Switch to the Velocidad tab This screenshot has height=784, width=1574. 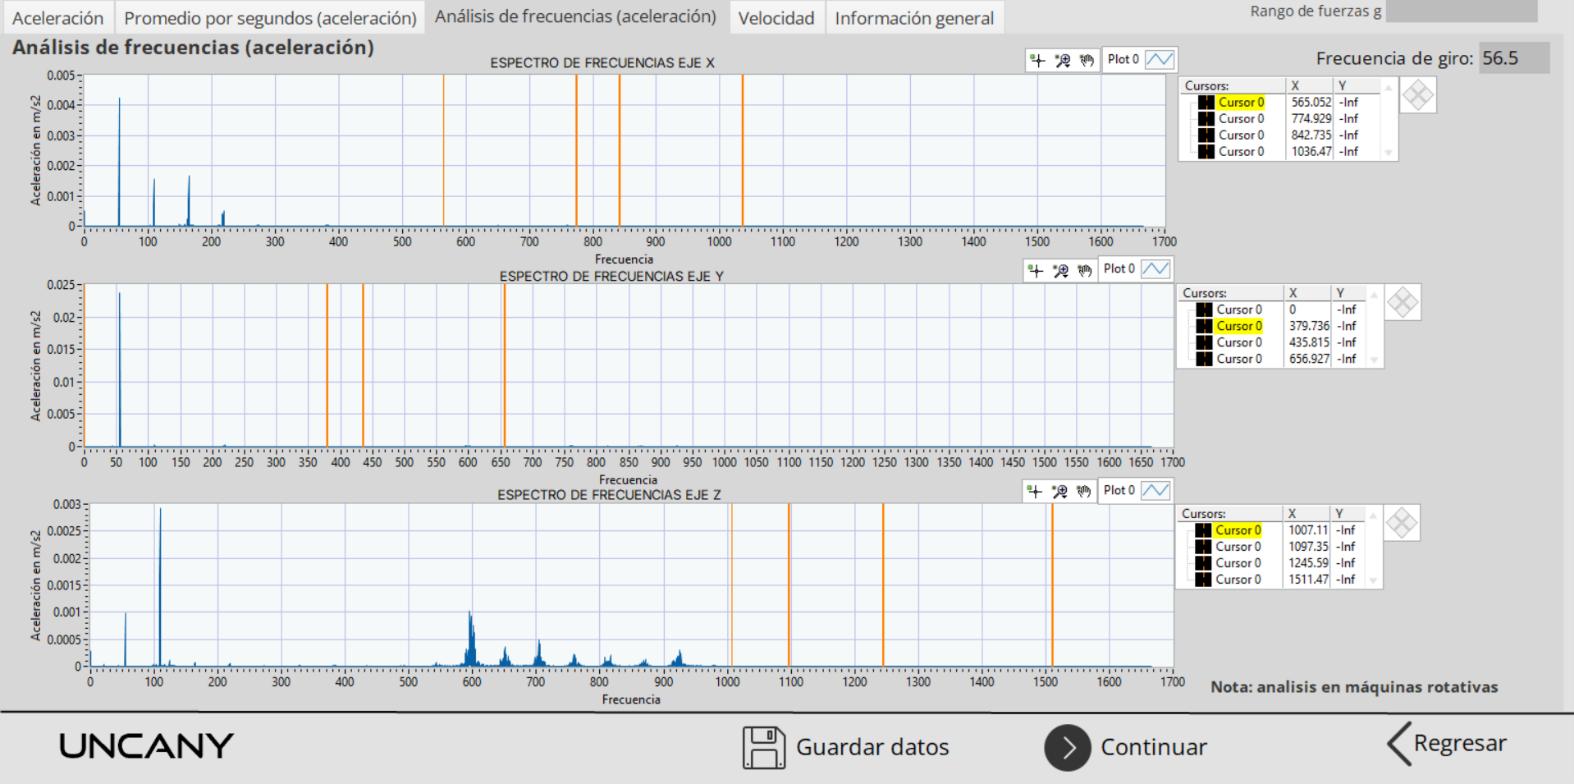776,18
